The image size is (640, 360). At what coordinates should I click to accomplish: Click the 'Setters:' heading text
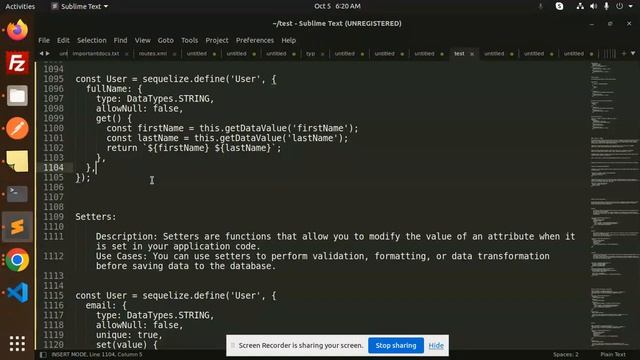coord(96,217)
